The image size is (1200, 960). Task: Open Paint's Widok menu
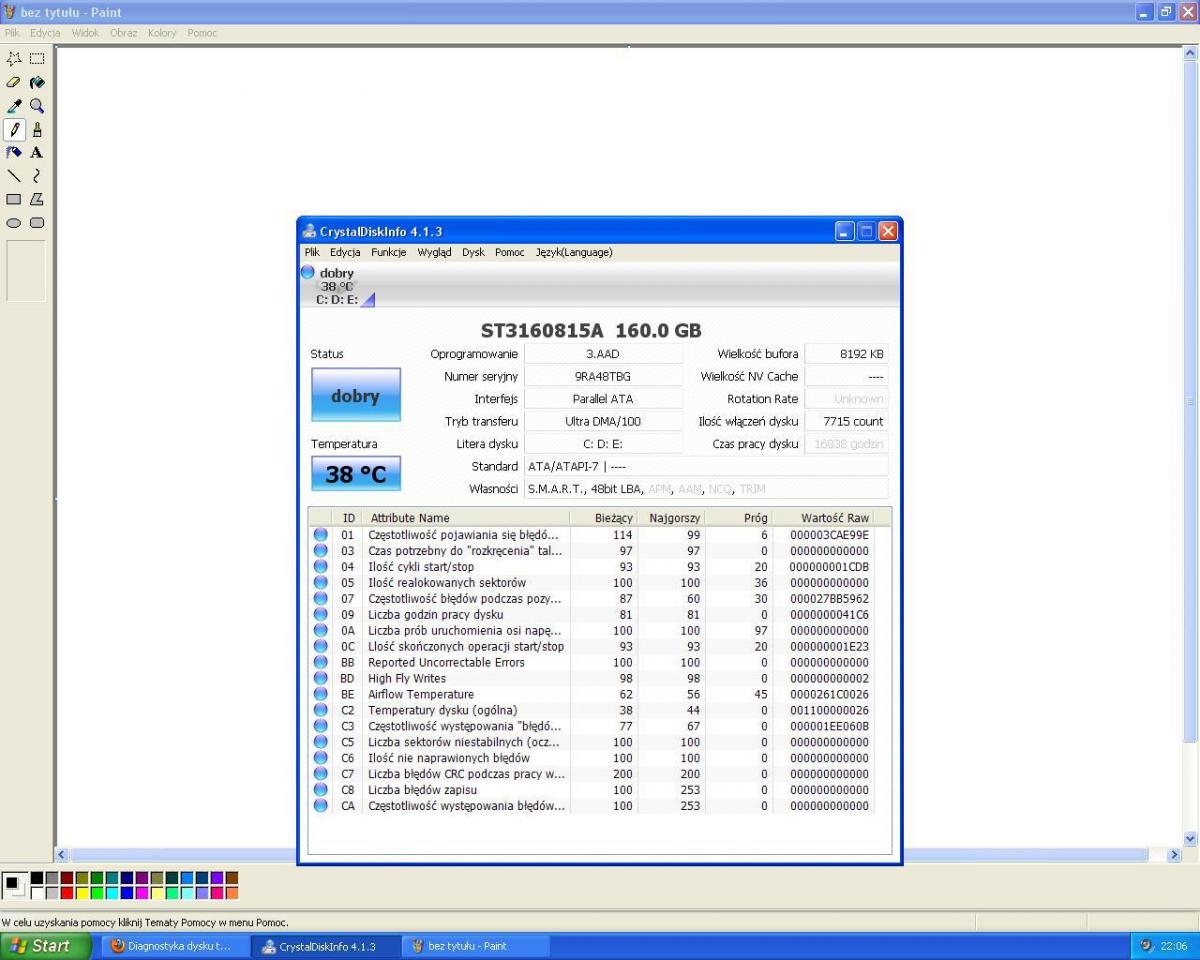[x=85, y=33]
